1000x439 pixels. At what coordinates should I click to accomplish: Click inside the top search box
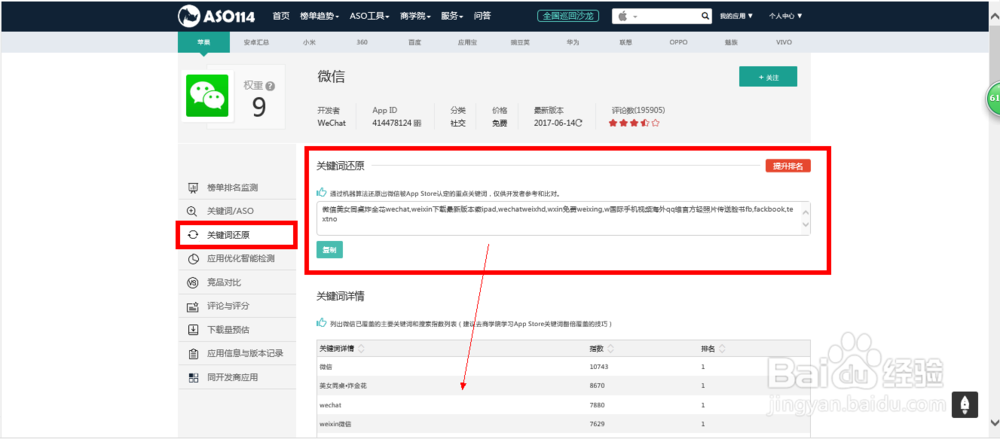click(670, 17)
